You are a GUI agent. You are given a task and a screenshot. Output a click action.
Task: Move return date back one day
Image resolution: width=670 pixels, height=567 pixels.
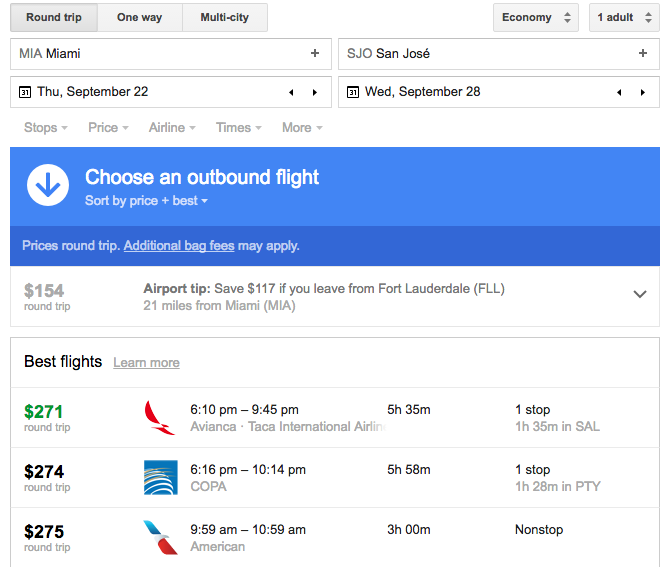[x=619, y=92]
